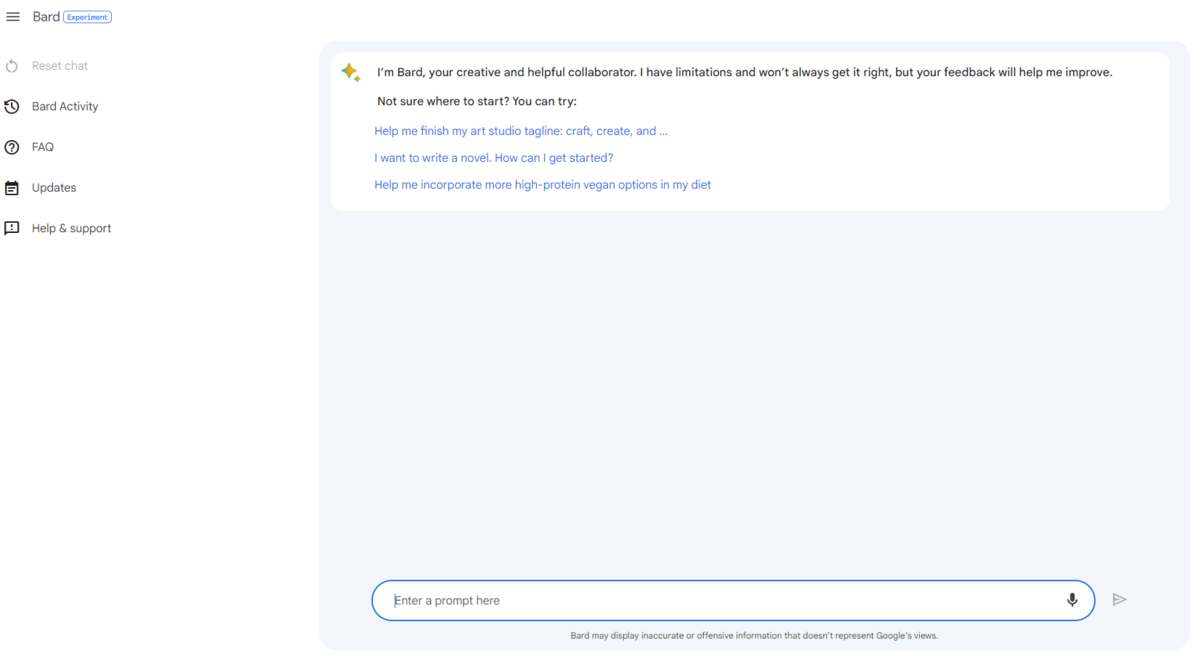The image size is (1200, 656).
Task: Focus the Enter a prompt here field
Action: coord(733,600)
